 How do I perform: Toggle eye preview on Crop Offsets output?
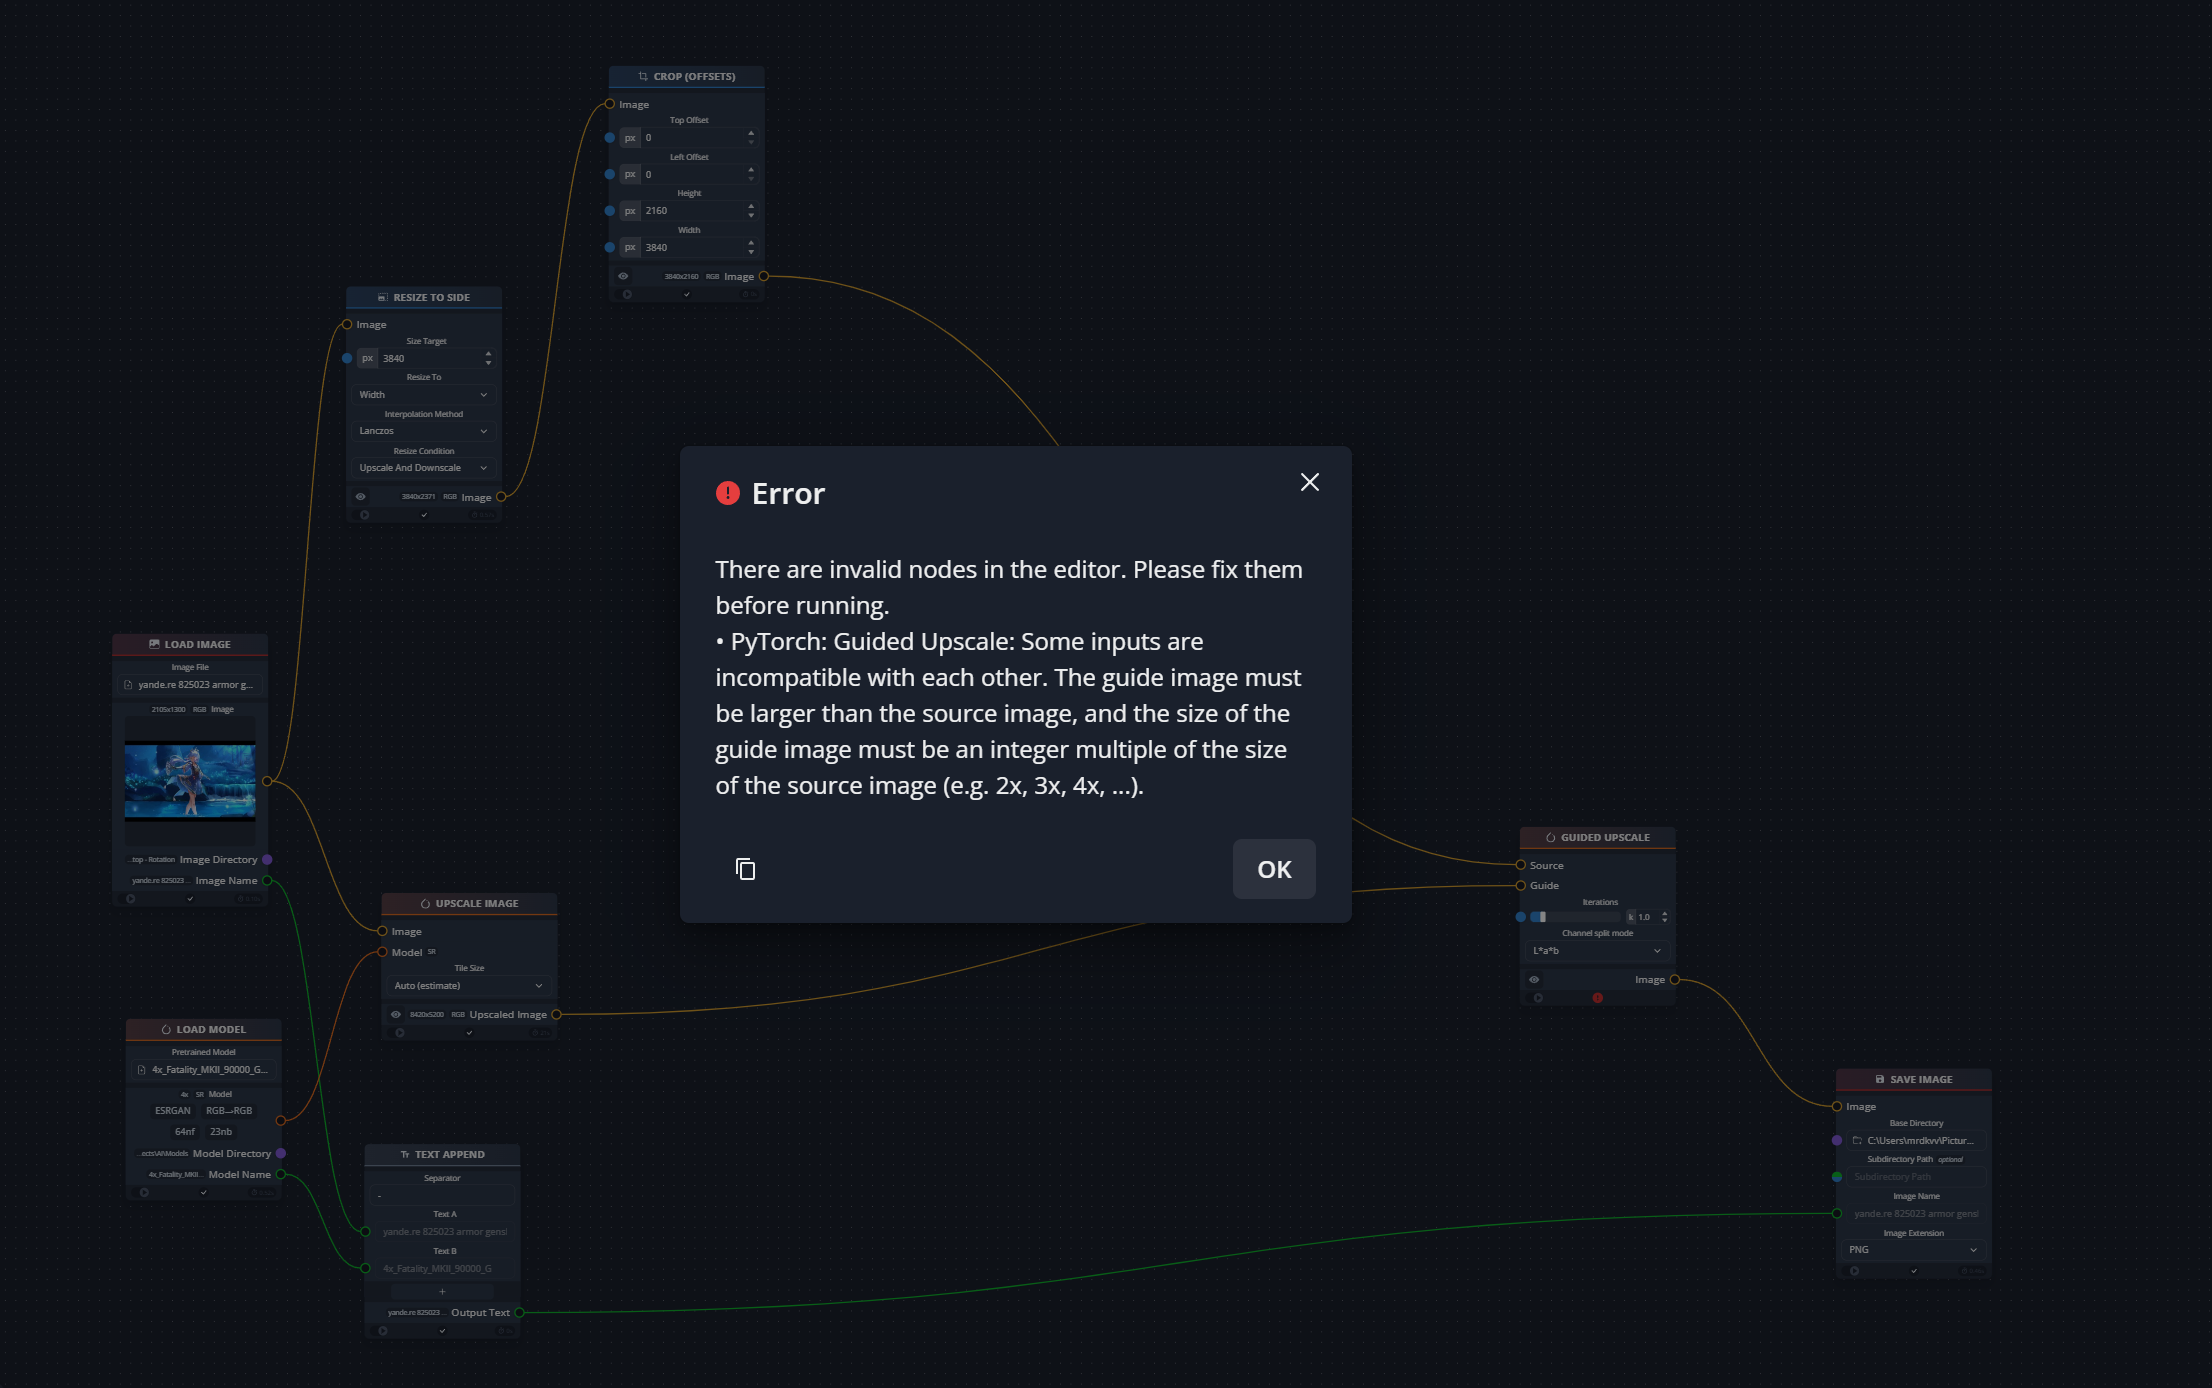pos(623,276)
